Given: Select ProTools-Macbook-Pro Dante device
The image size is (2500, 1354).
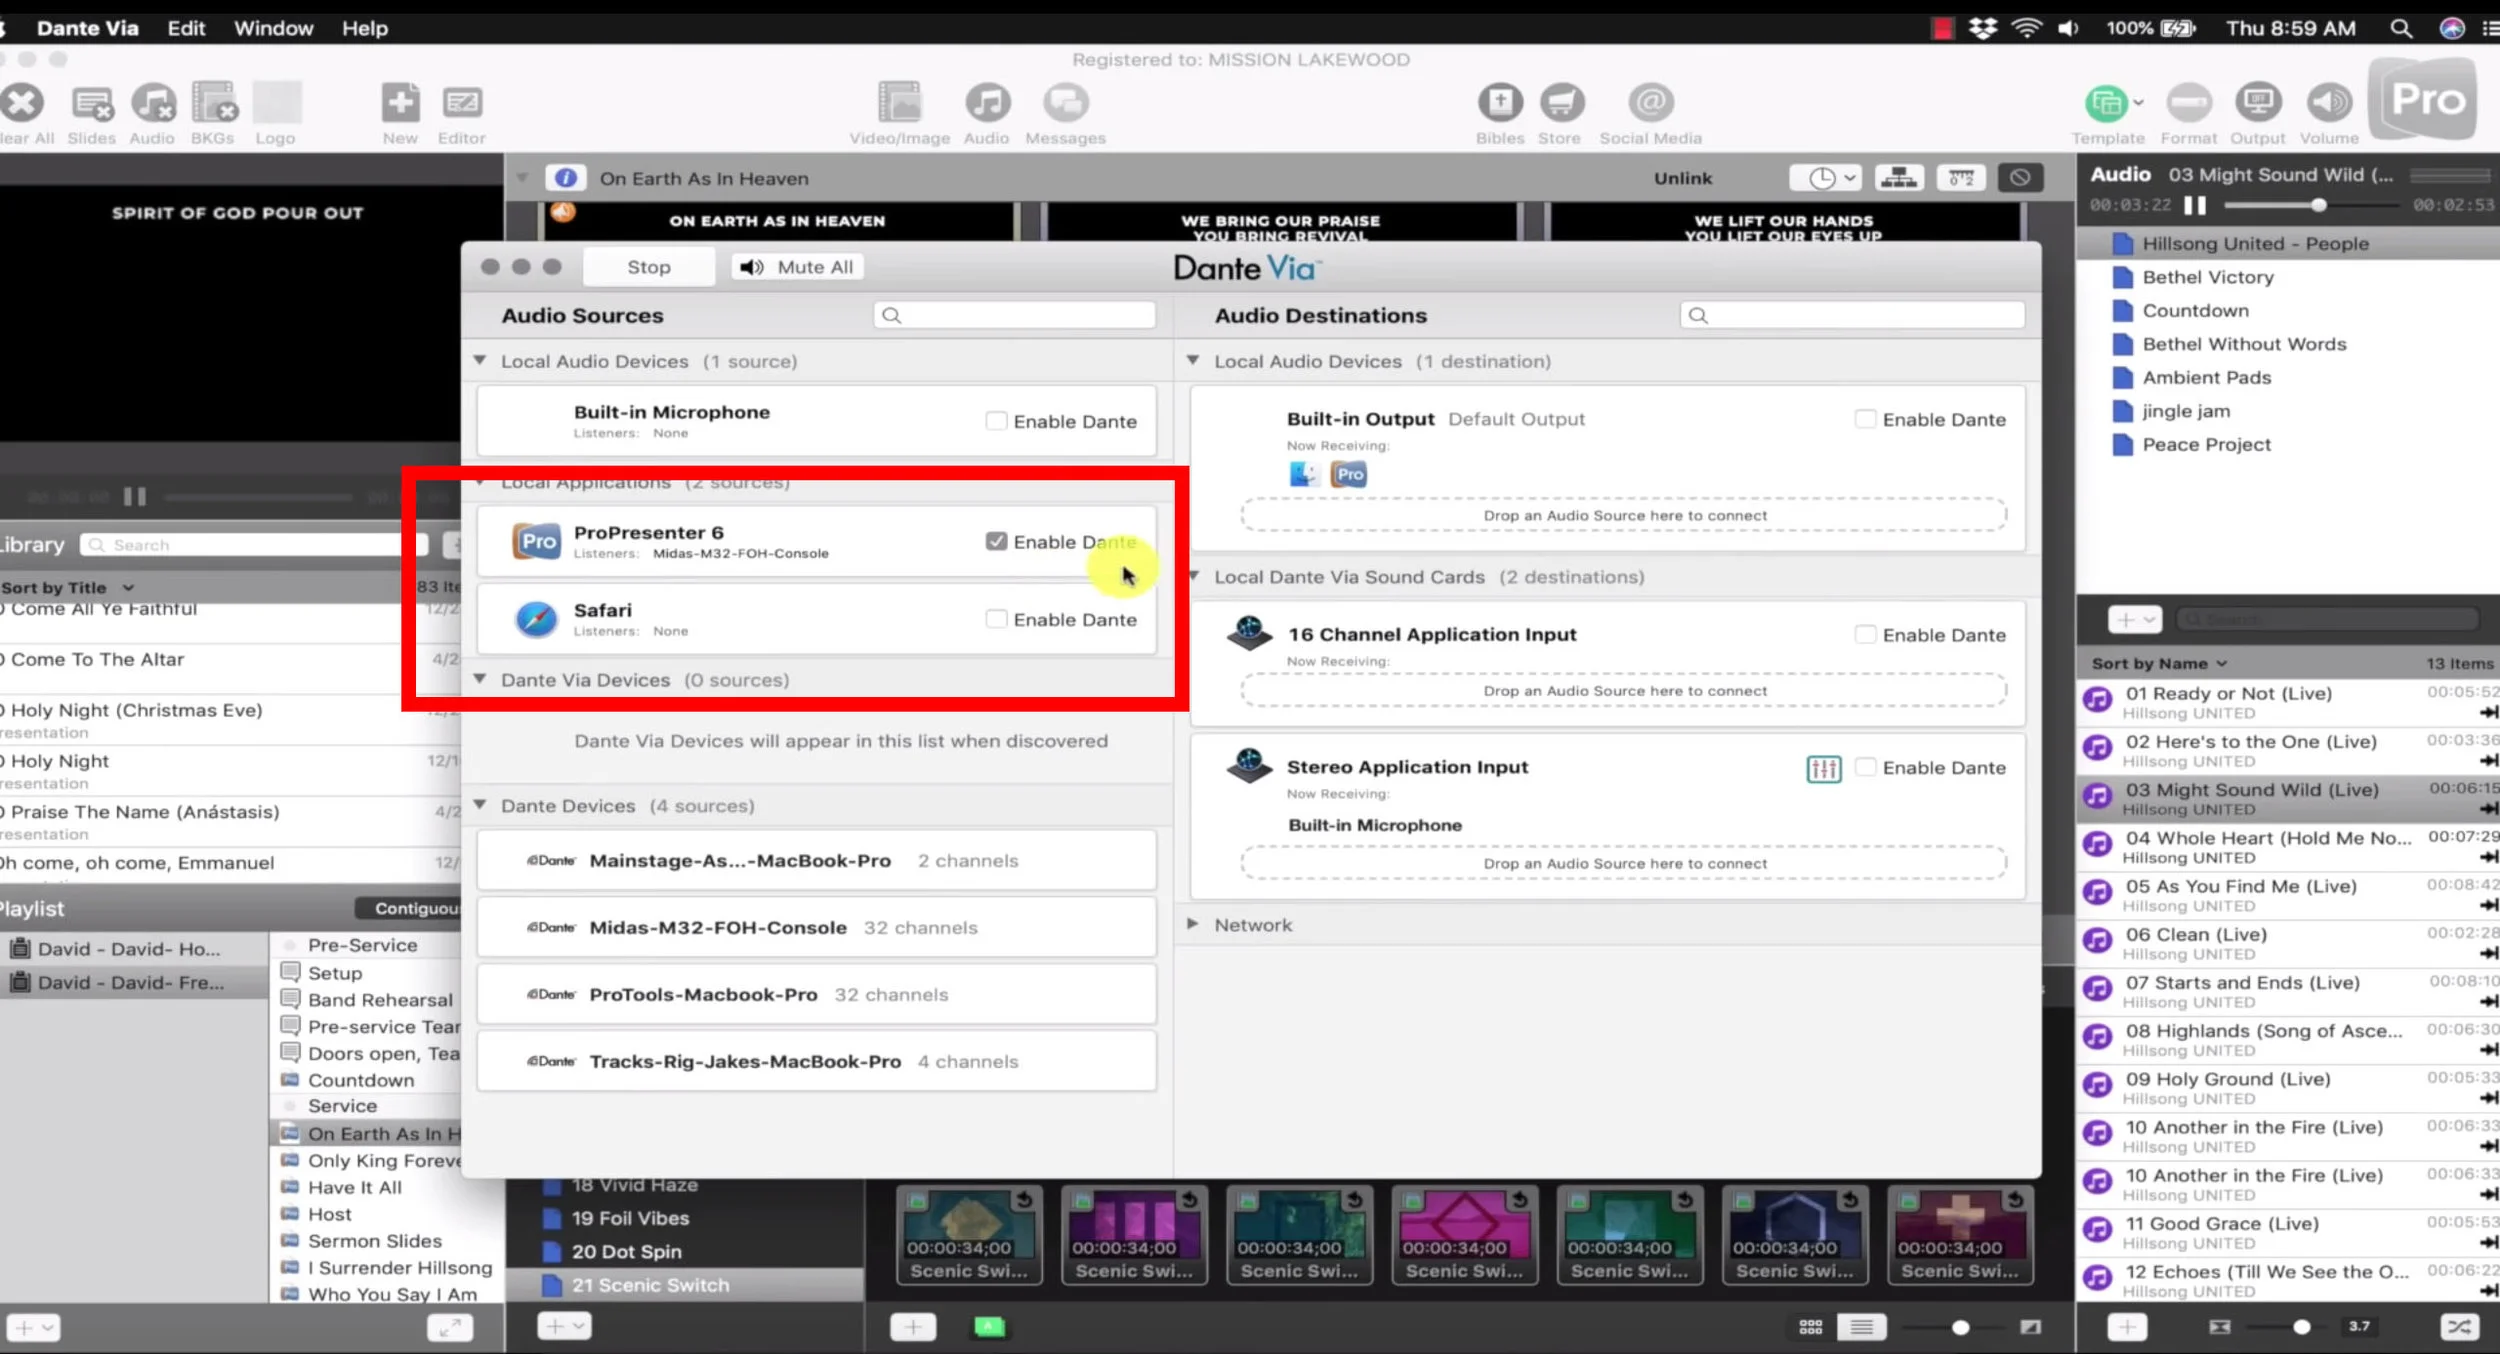Looking at the screenshot, I should [816, 994].
